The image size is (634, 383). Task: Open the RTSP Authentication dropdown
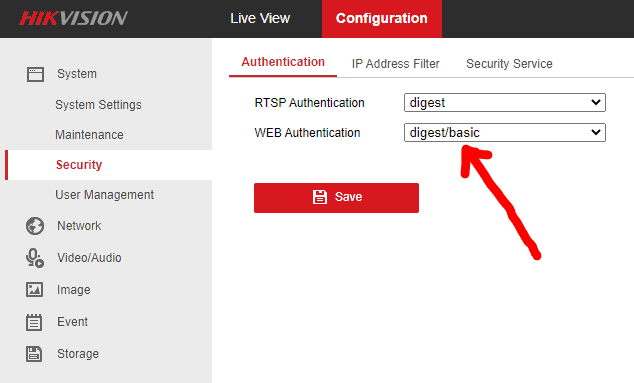click(x=505, y=102)
